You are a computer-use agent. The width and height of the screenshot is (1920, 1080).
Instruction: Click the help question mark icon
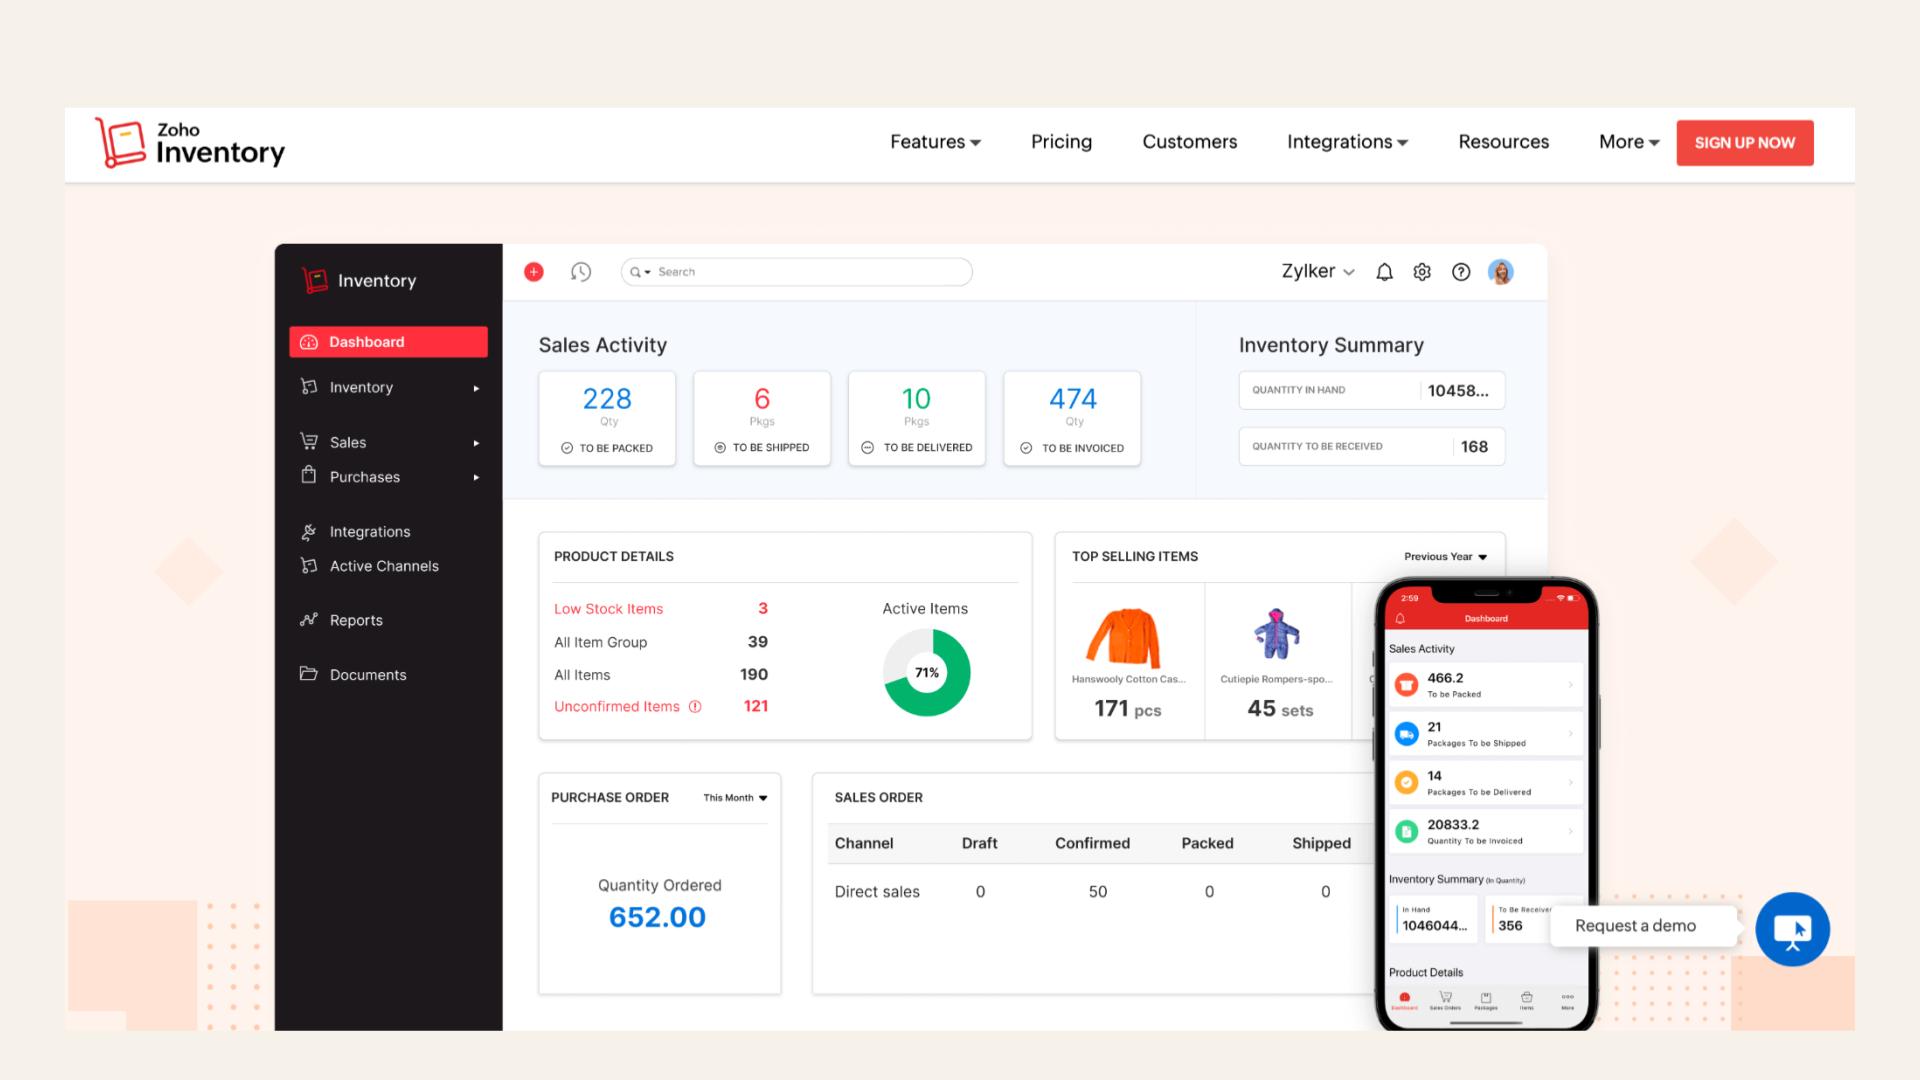click(1461, 272)
